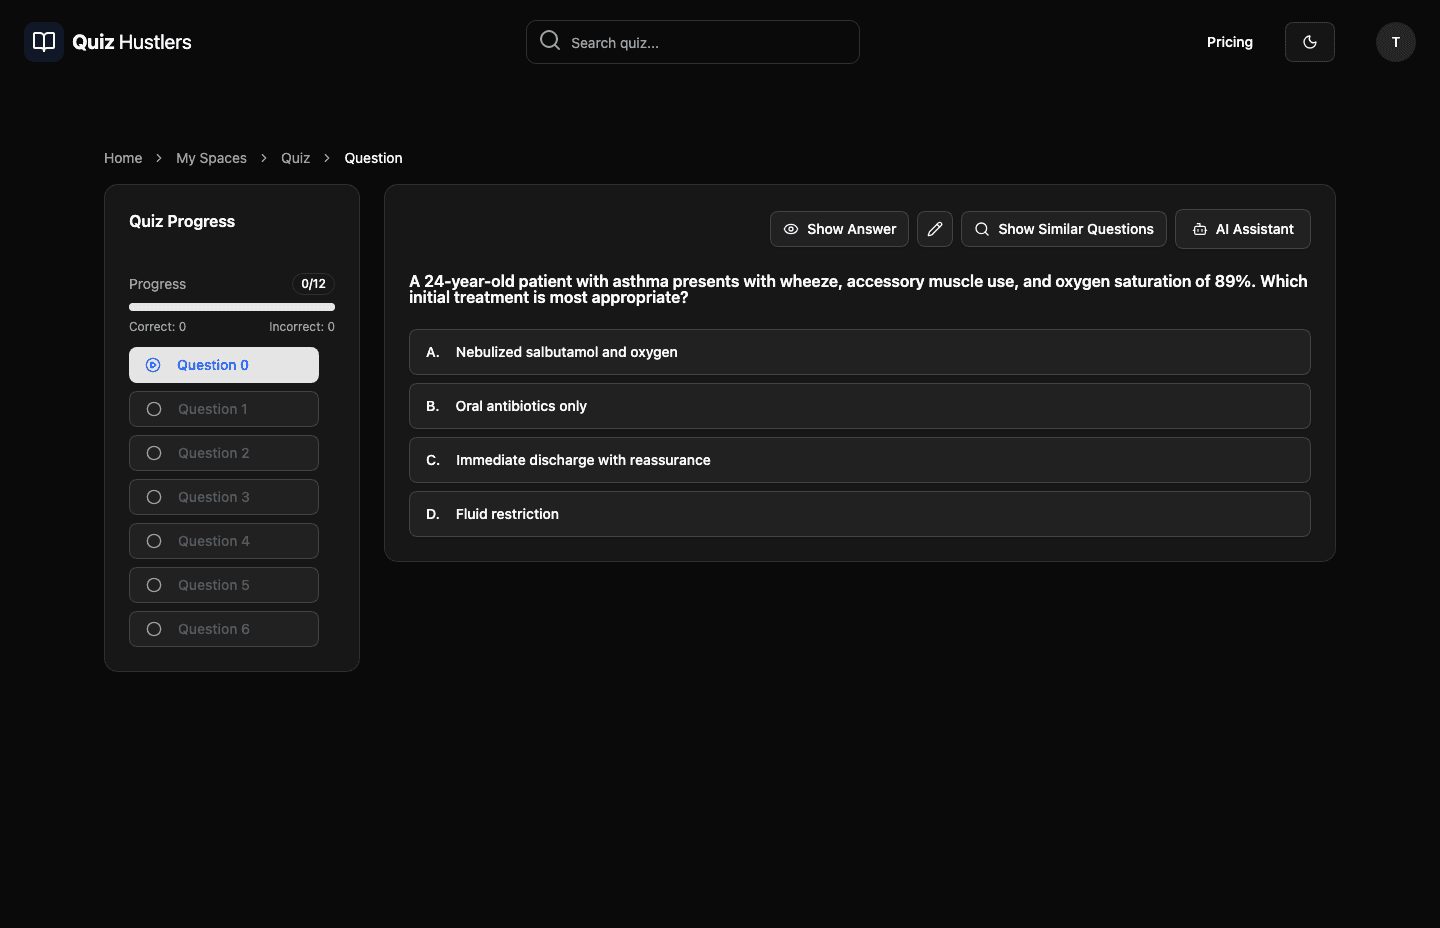The width and height of the screenshot is (1440, 928).
Task: Click the 0/12 progress badge
Action: pyautogui.click(x=313, y=284)
